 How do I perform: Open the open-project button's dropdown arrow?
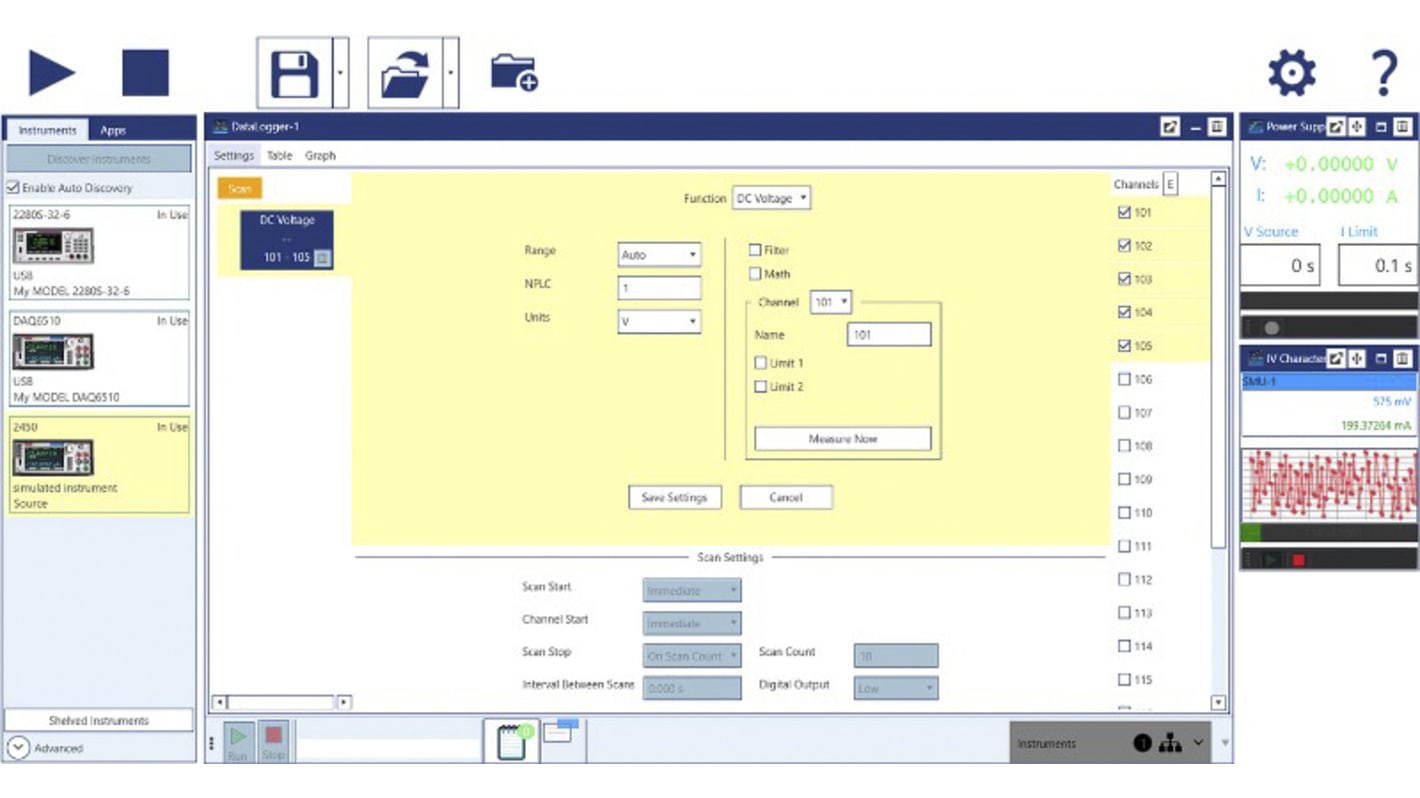tap(451, 73)
